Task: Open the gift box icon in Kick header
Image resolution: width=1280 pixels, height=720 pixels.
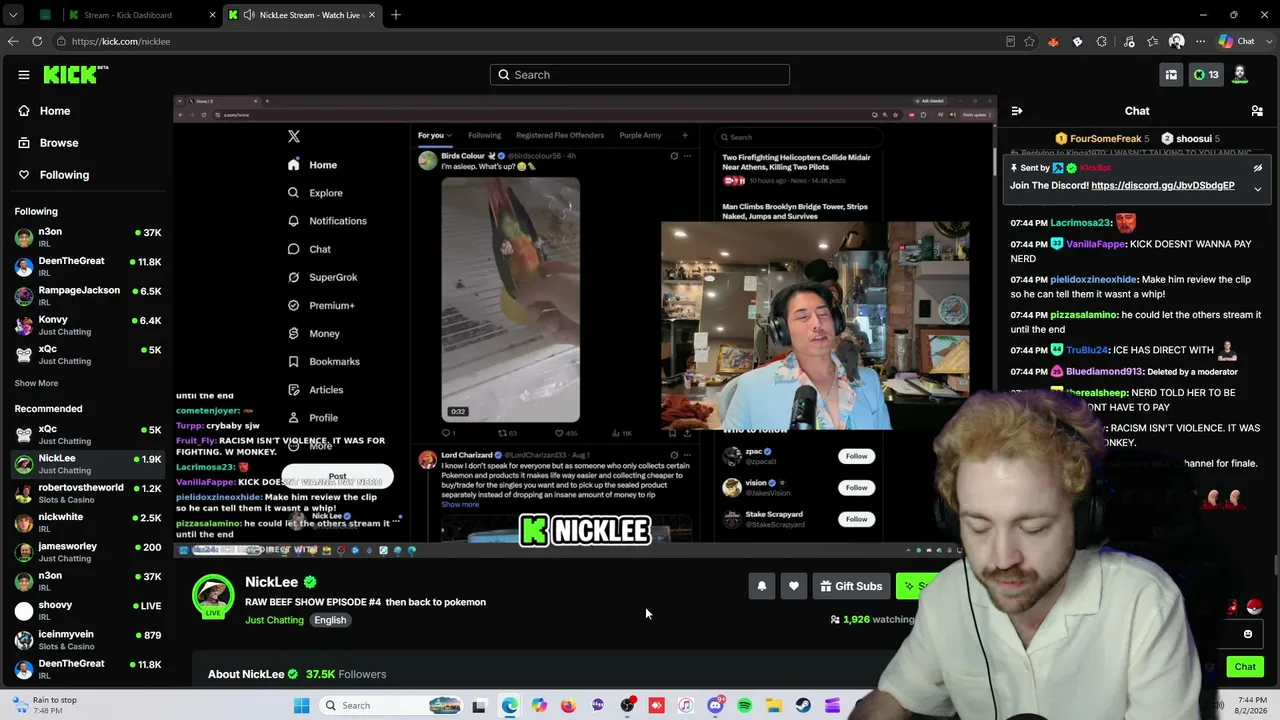Action: point(1171,74)
